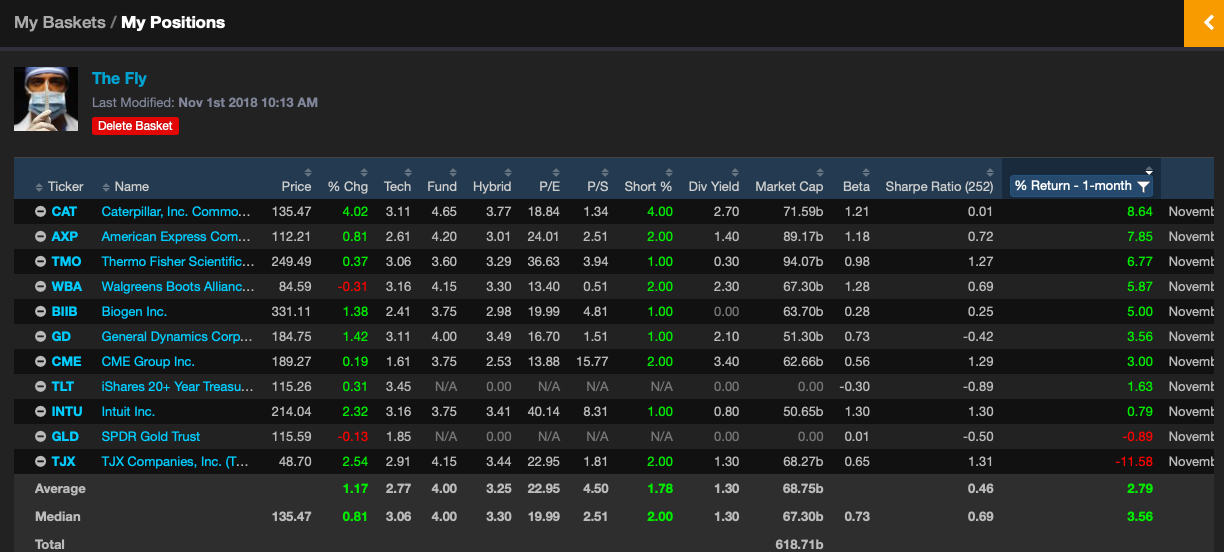Viewport: 1224px width, 552px height.
Task: Open the BIIB ticker link
Action: [x=64, y=312]
